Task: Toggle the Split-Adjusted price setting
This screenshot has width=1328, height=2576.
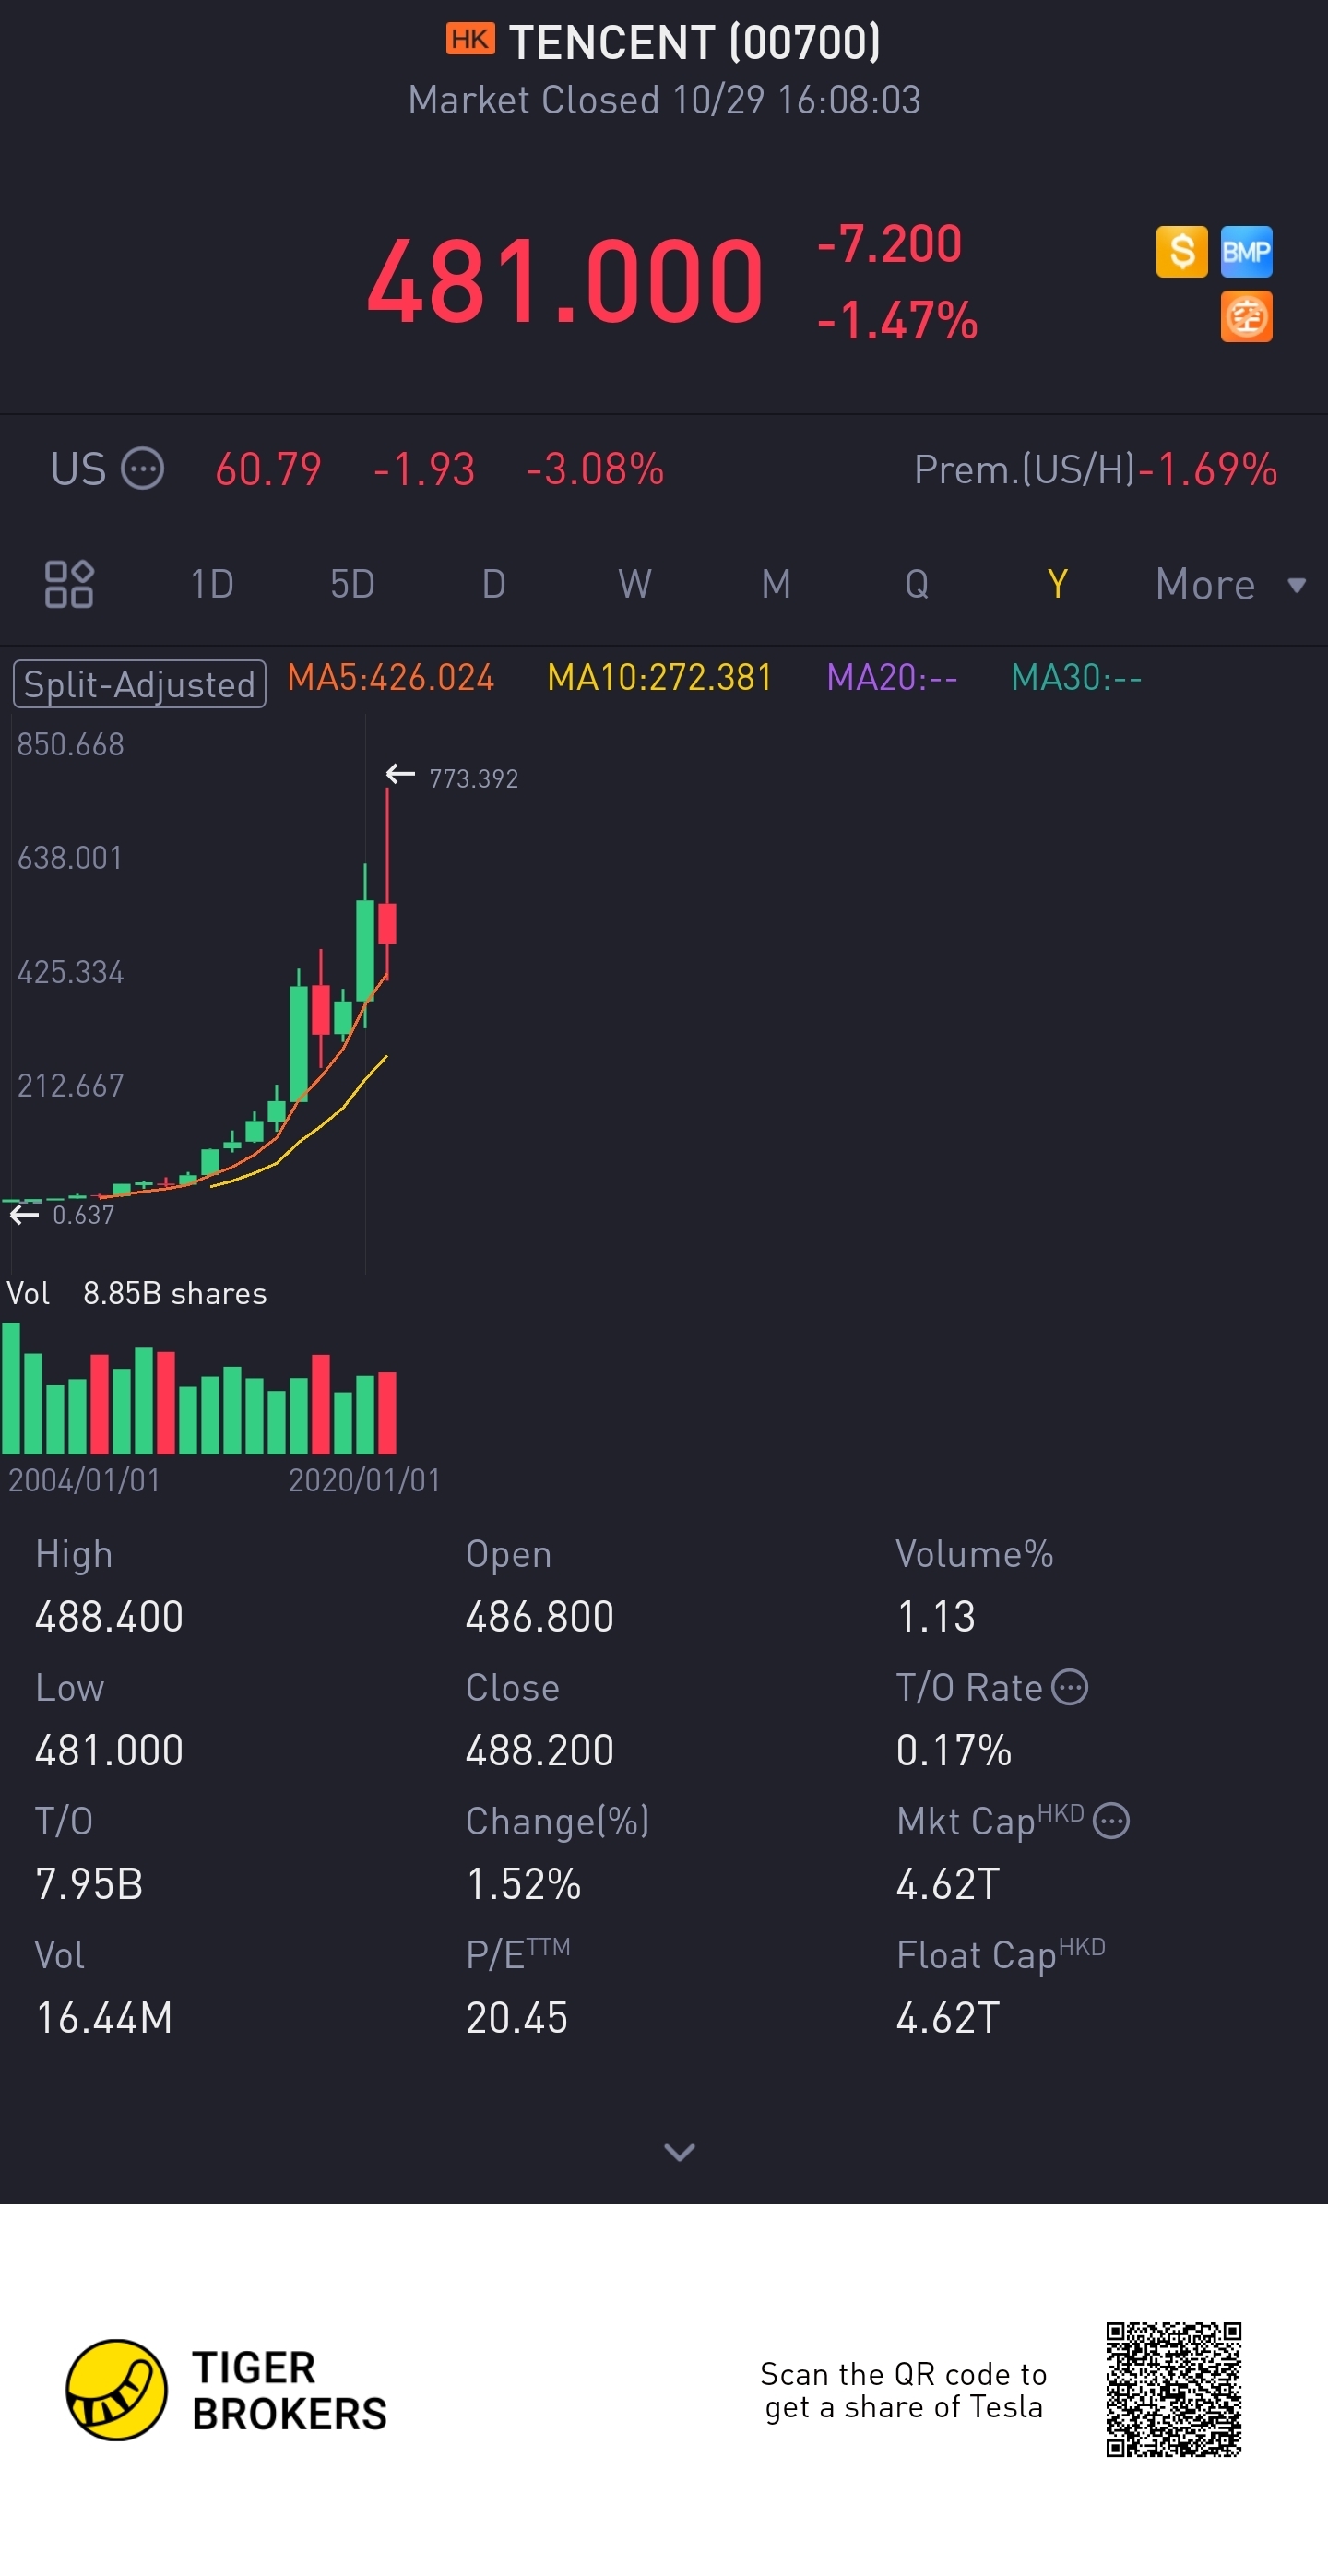Action: (x=139, y=684)
